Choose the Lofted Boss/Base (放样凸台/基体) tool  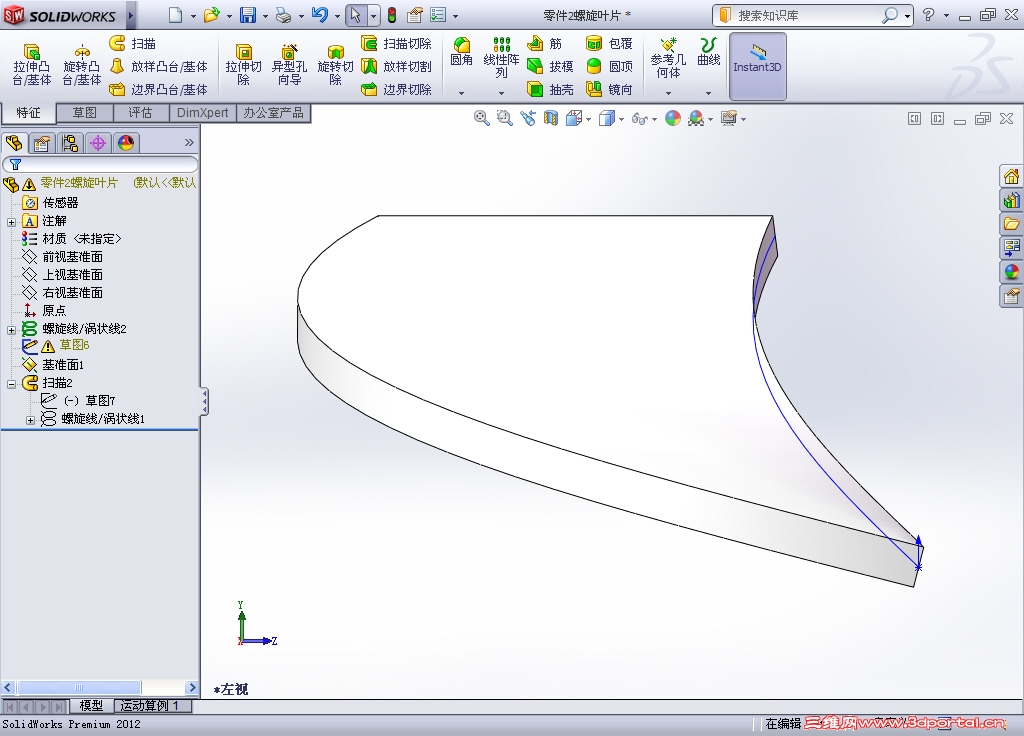pos(158,67)
